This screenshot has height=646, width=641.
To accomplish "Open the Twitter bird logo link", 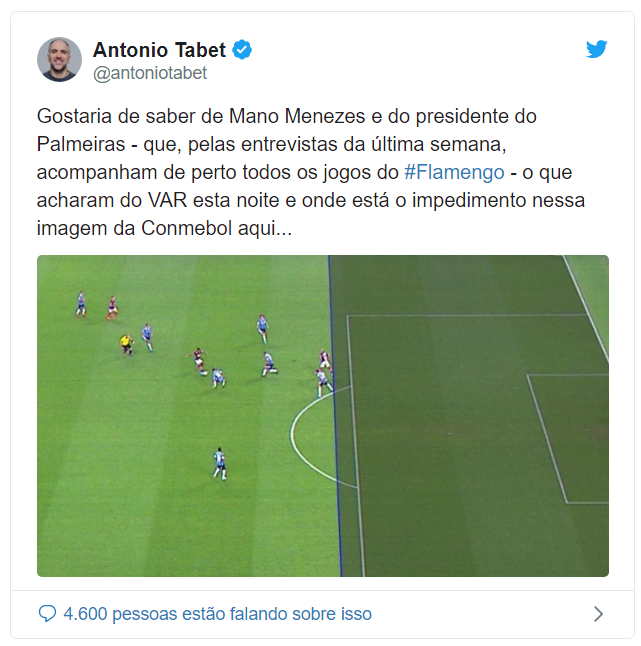I will 597,49.
